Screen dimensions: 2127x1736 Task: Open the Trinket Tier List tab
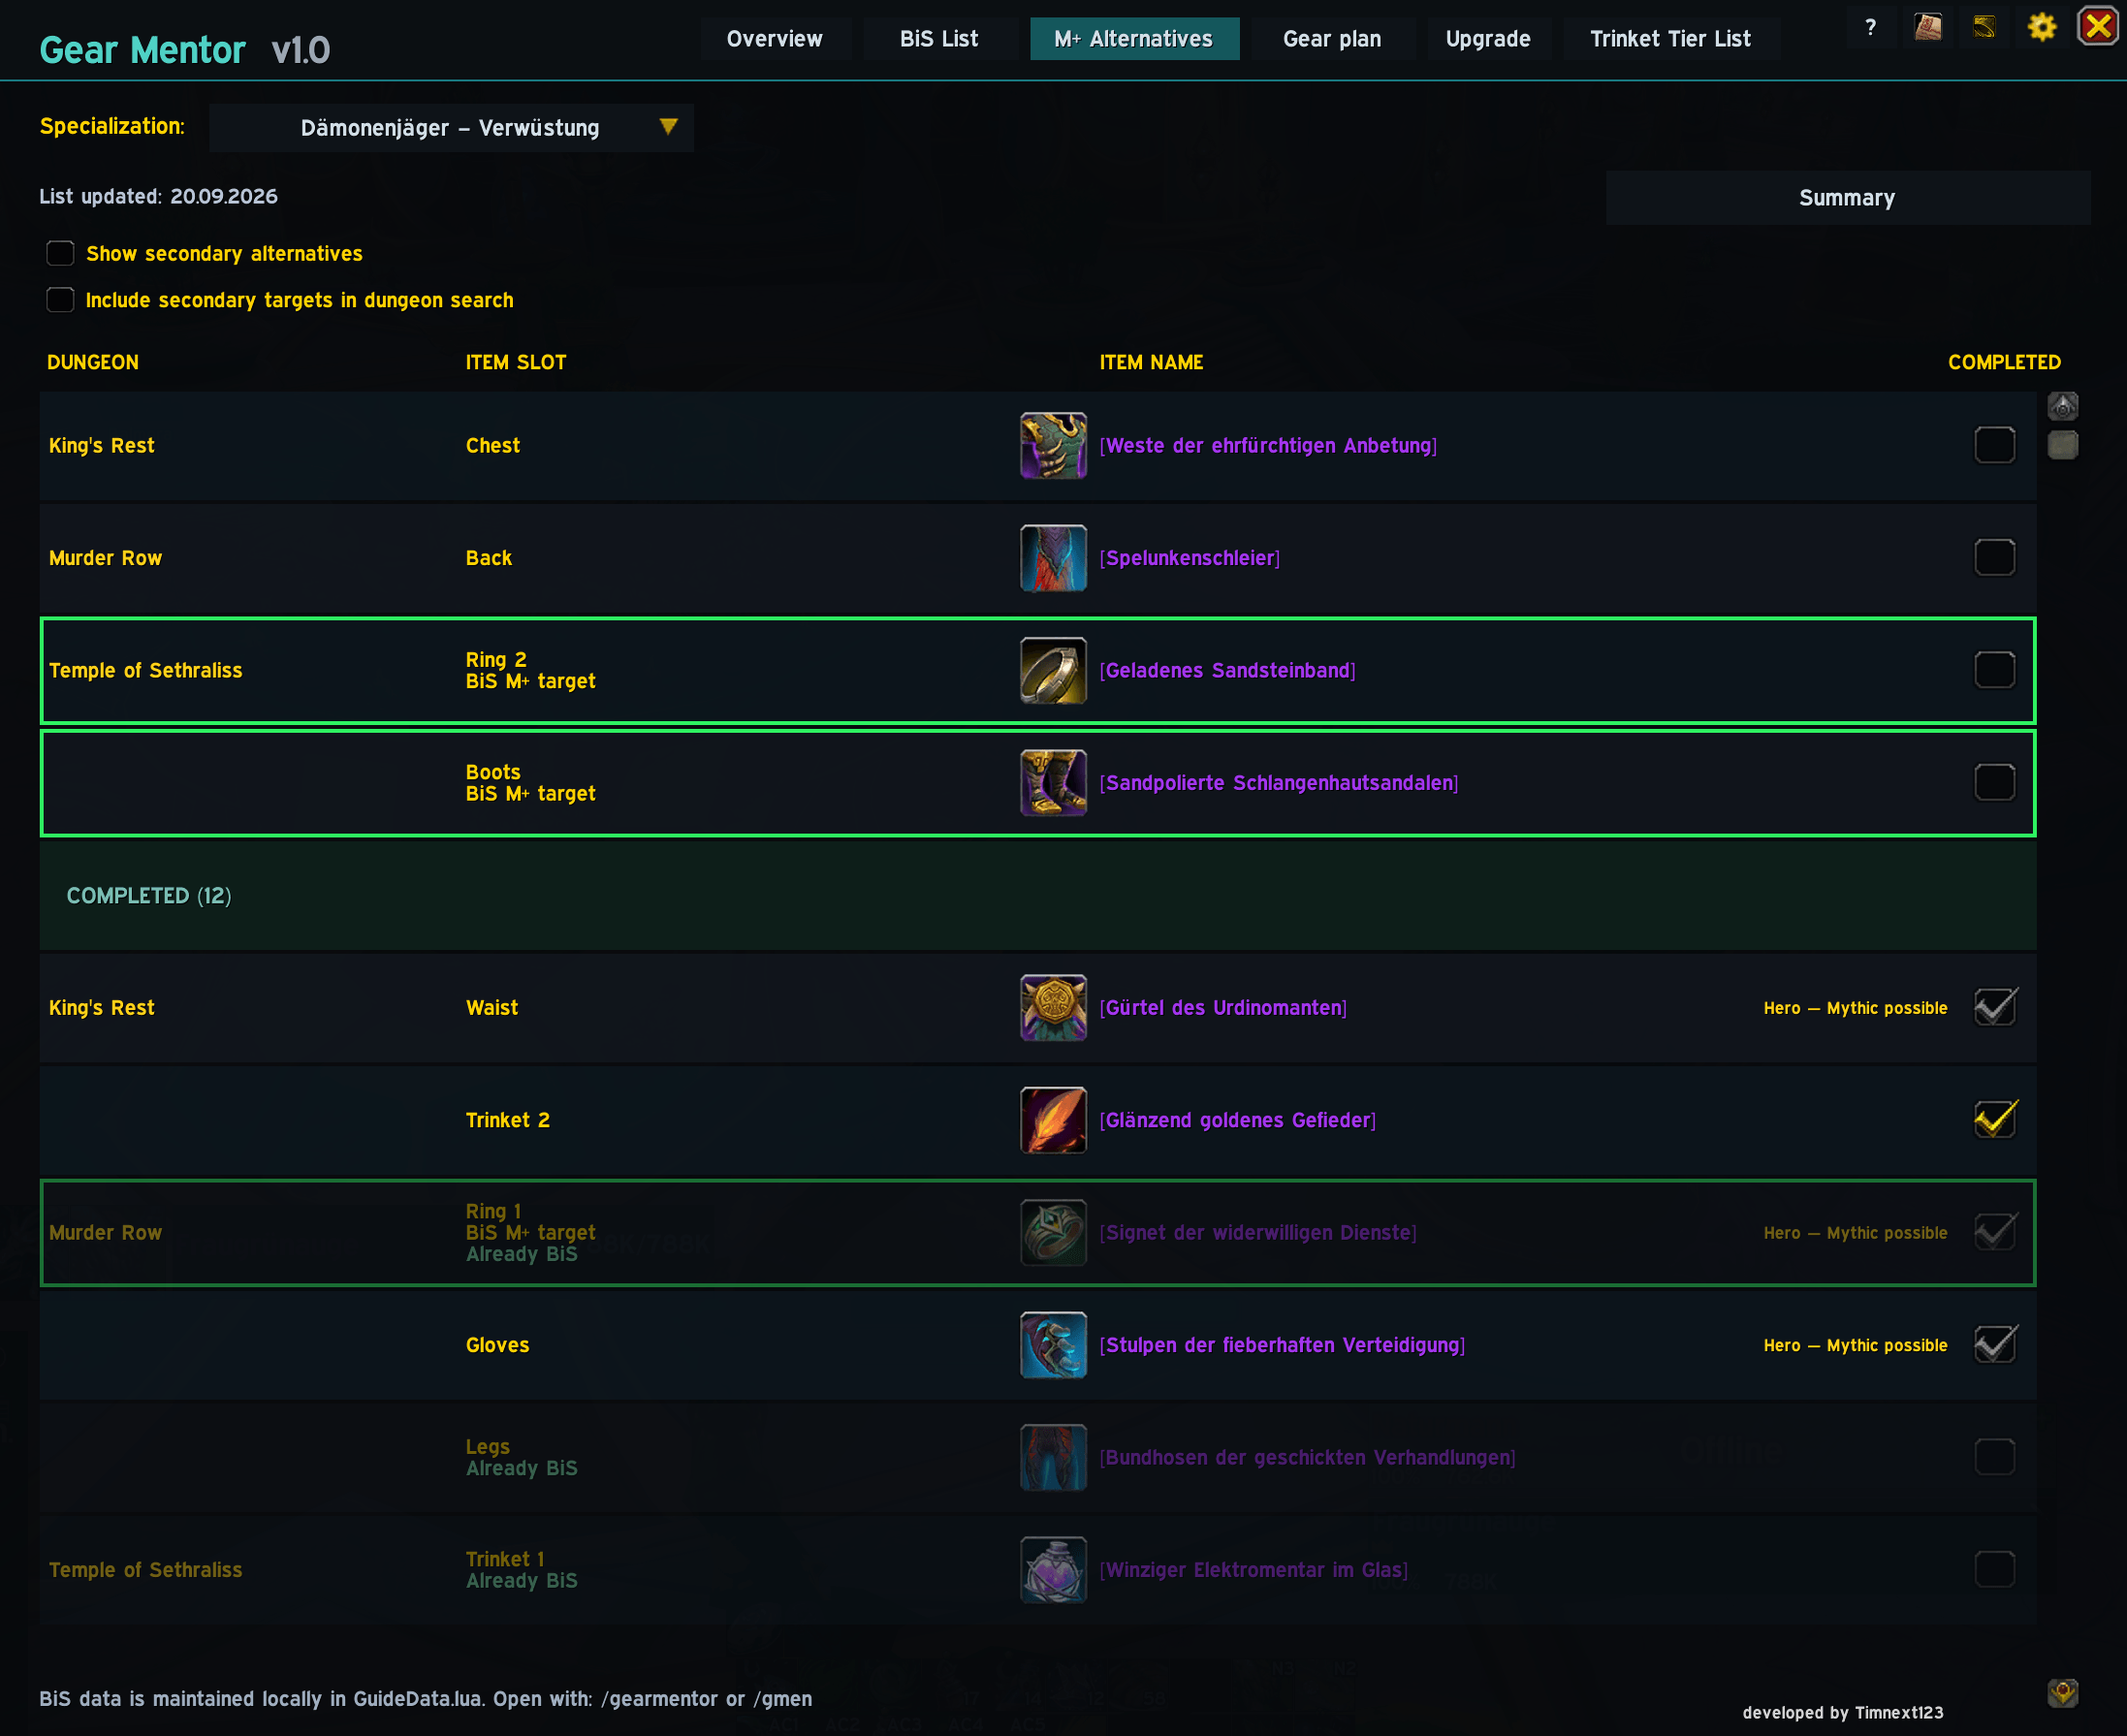click(x=1670, y=39)
